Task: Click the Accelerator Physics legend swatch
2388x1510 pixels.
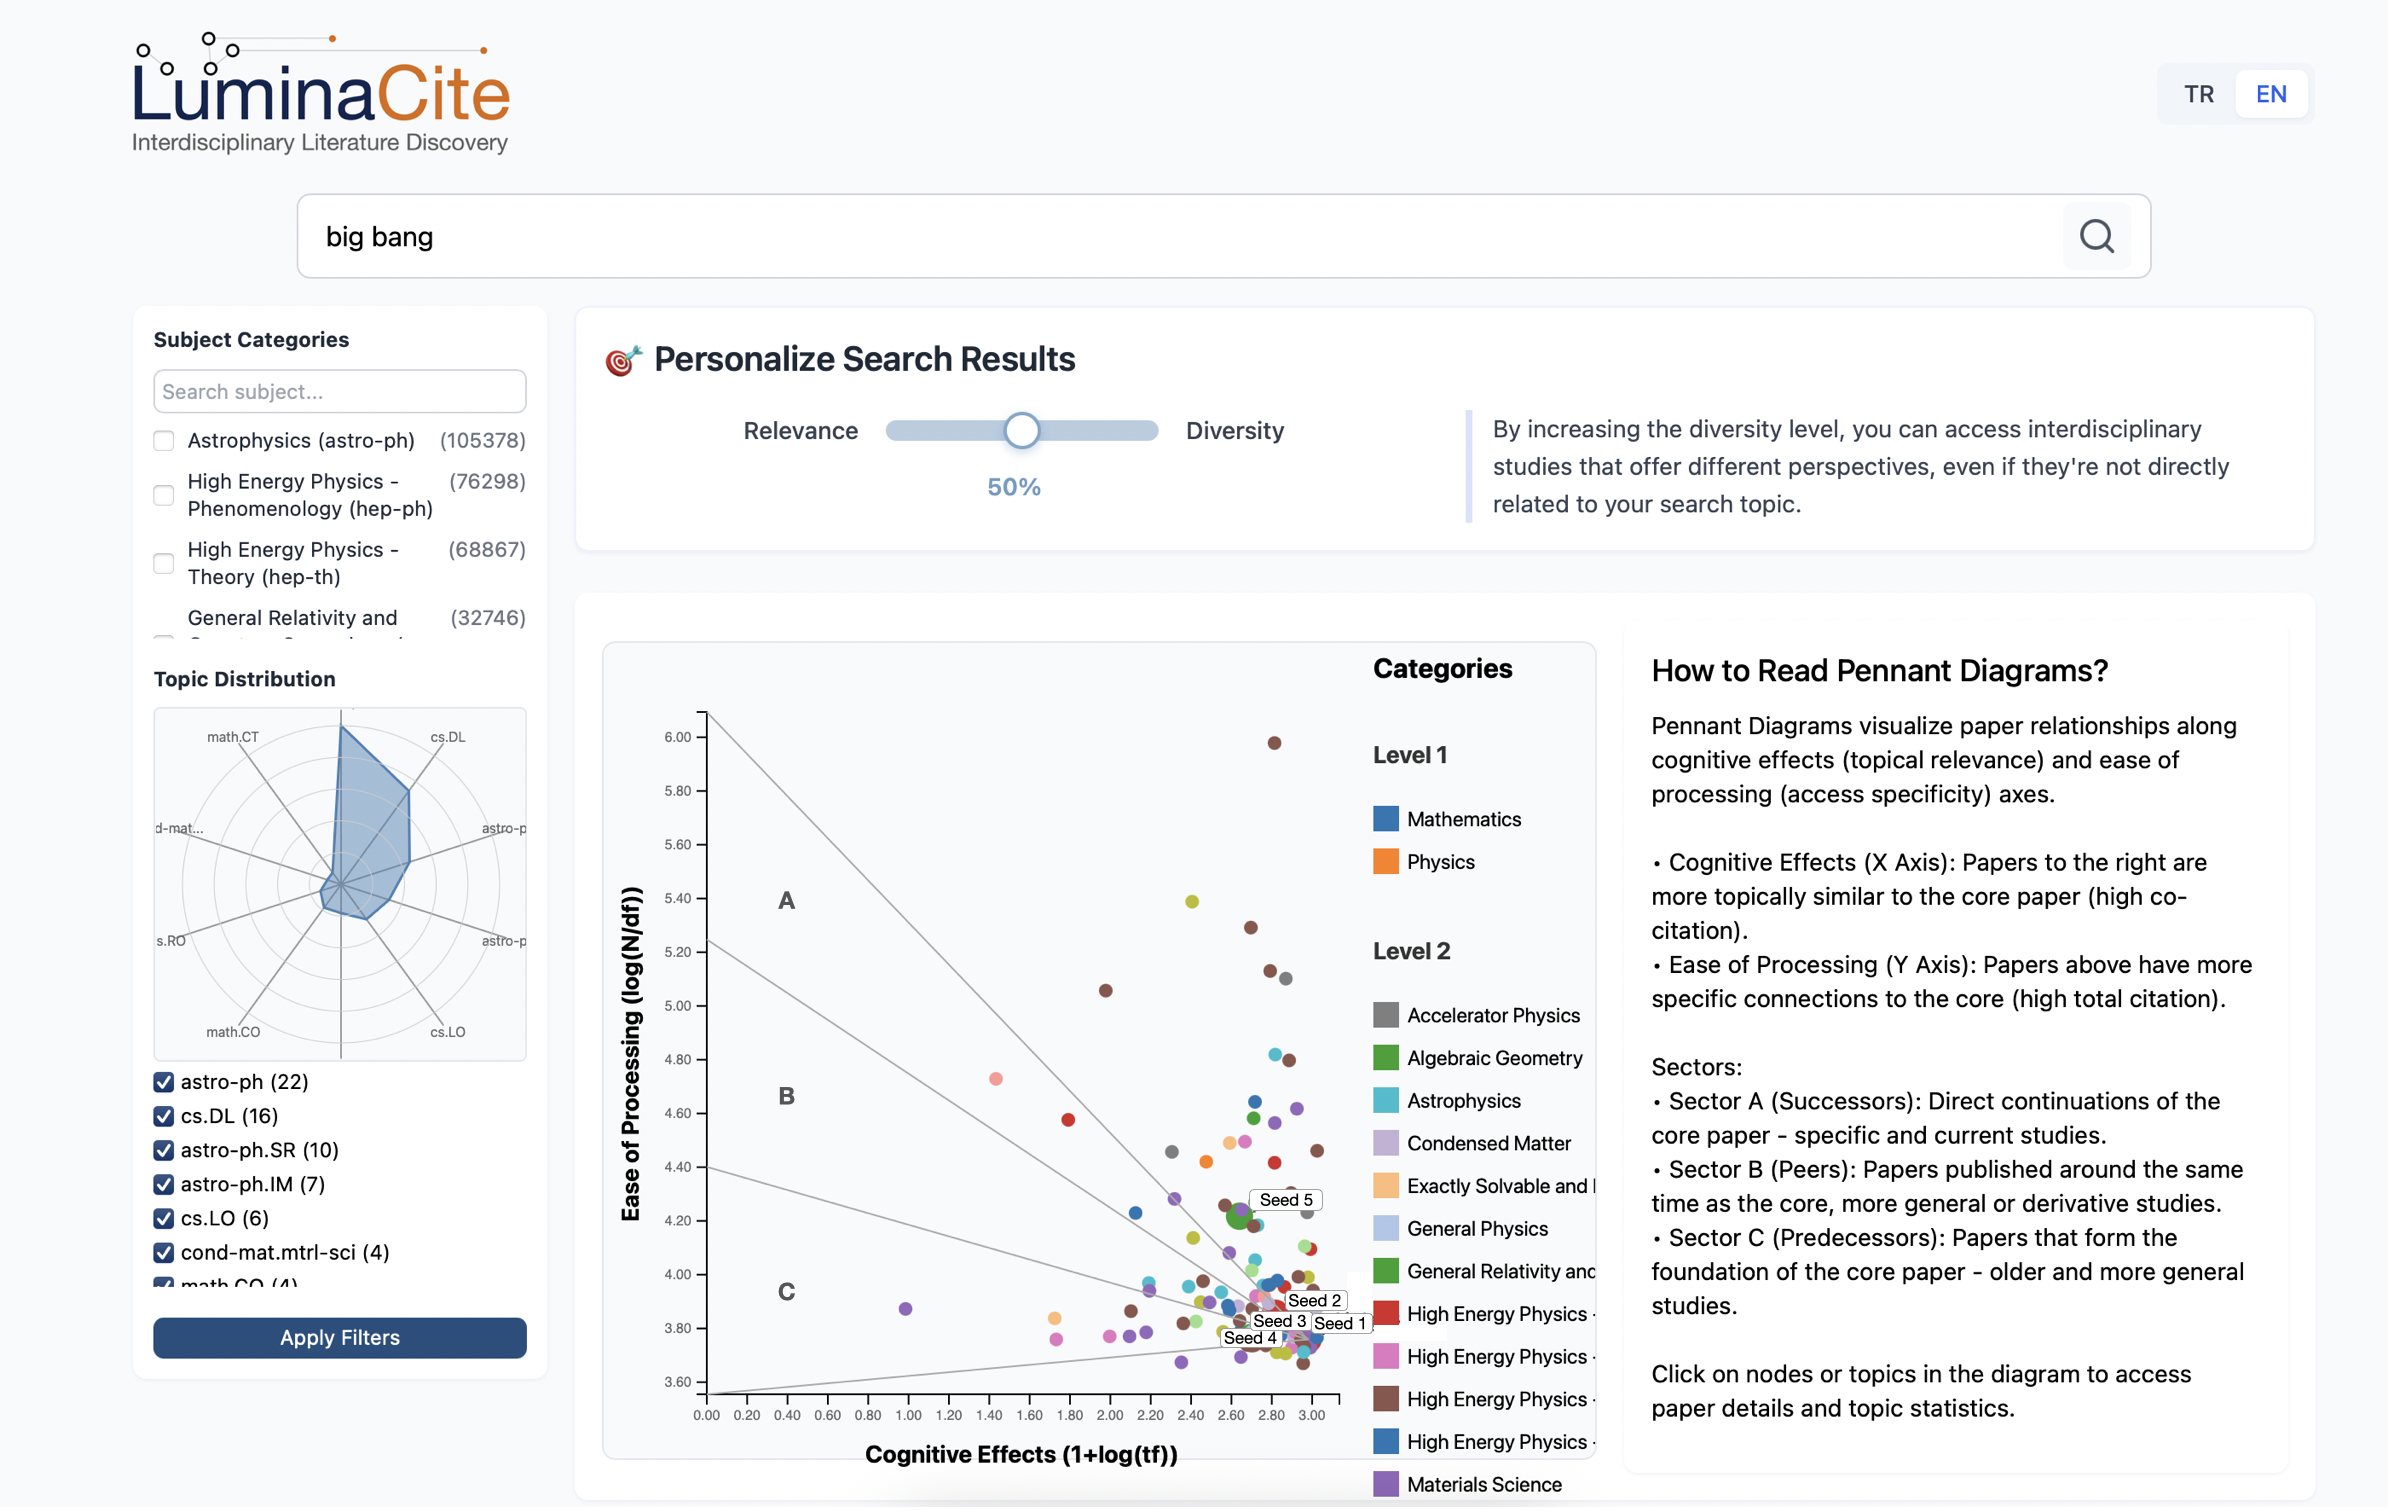Action: [x=1385, y=1016]
